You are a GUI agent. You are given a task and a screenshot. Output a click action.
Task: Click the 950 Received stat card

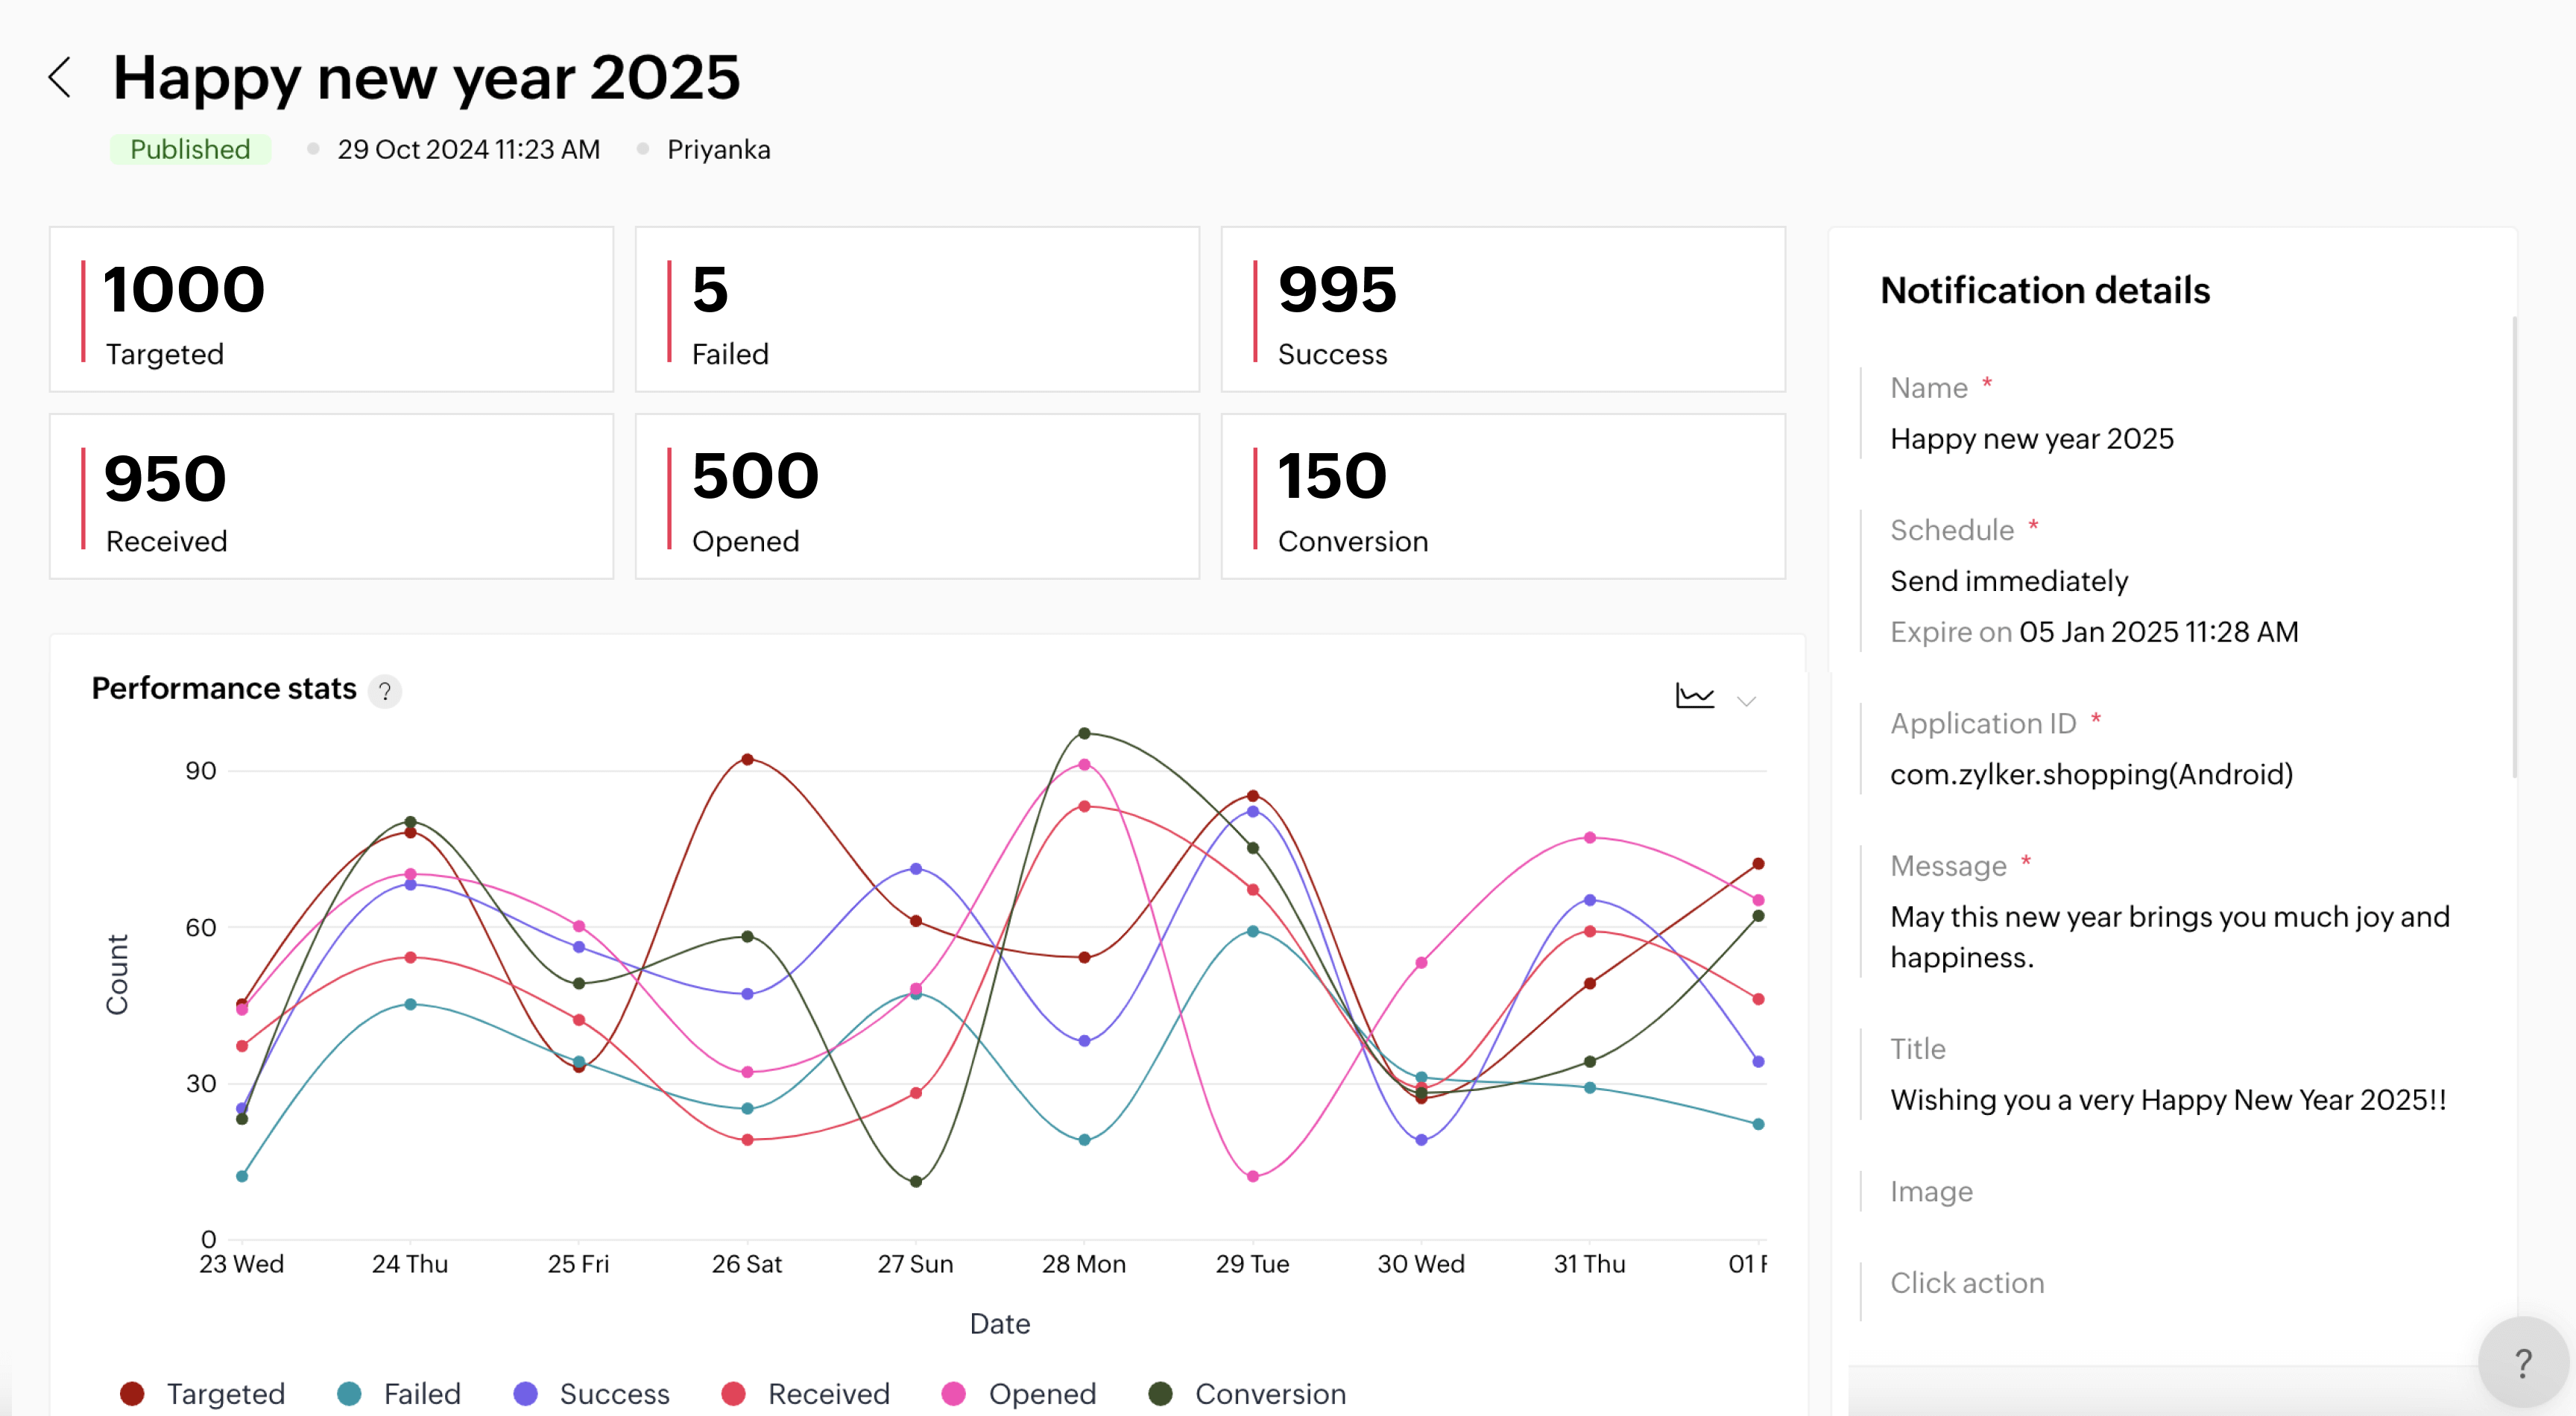tap(331, 496)
